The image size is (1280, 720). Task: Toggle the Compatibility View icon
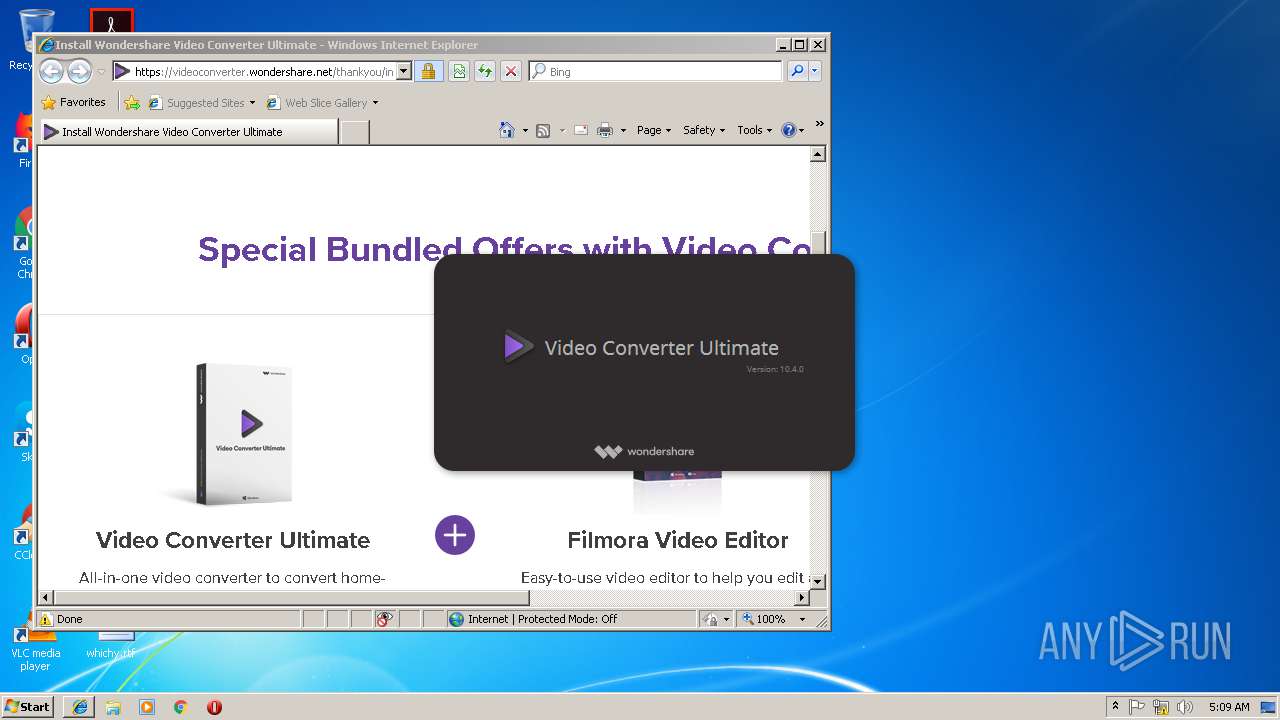(459, 71)
